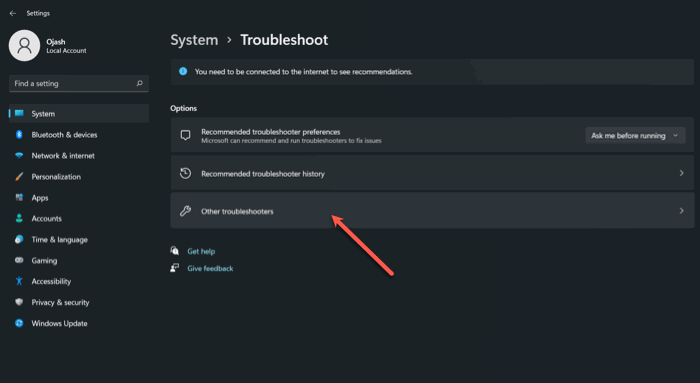This screenshot has width=700, height=383.
Task: Click the Options section heading
Action: click(x=183, y=108)
